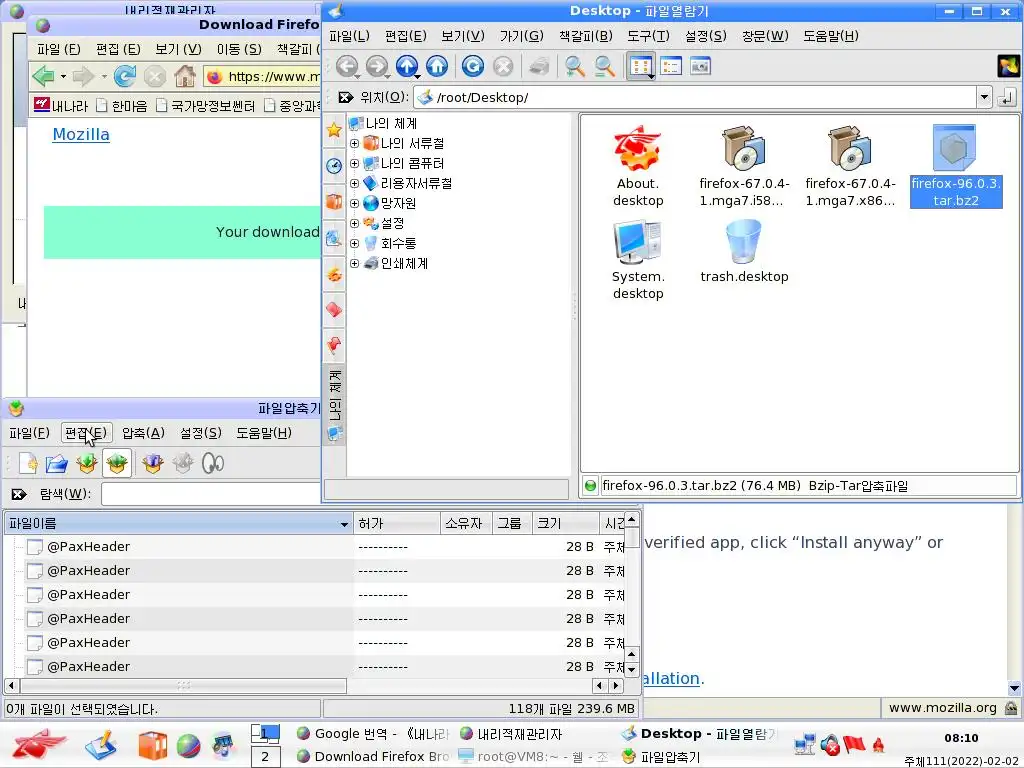Select the firefox-67.0.4-1.mga7.x86 package file
The width and height of the screenshot is (1024, 768).
850,167
